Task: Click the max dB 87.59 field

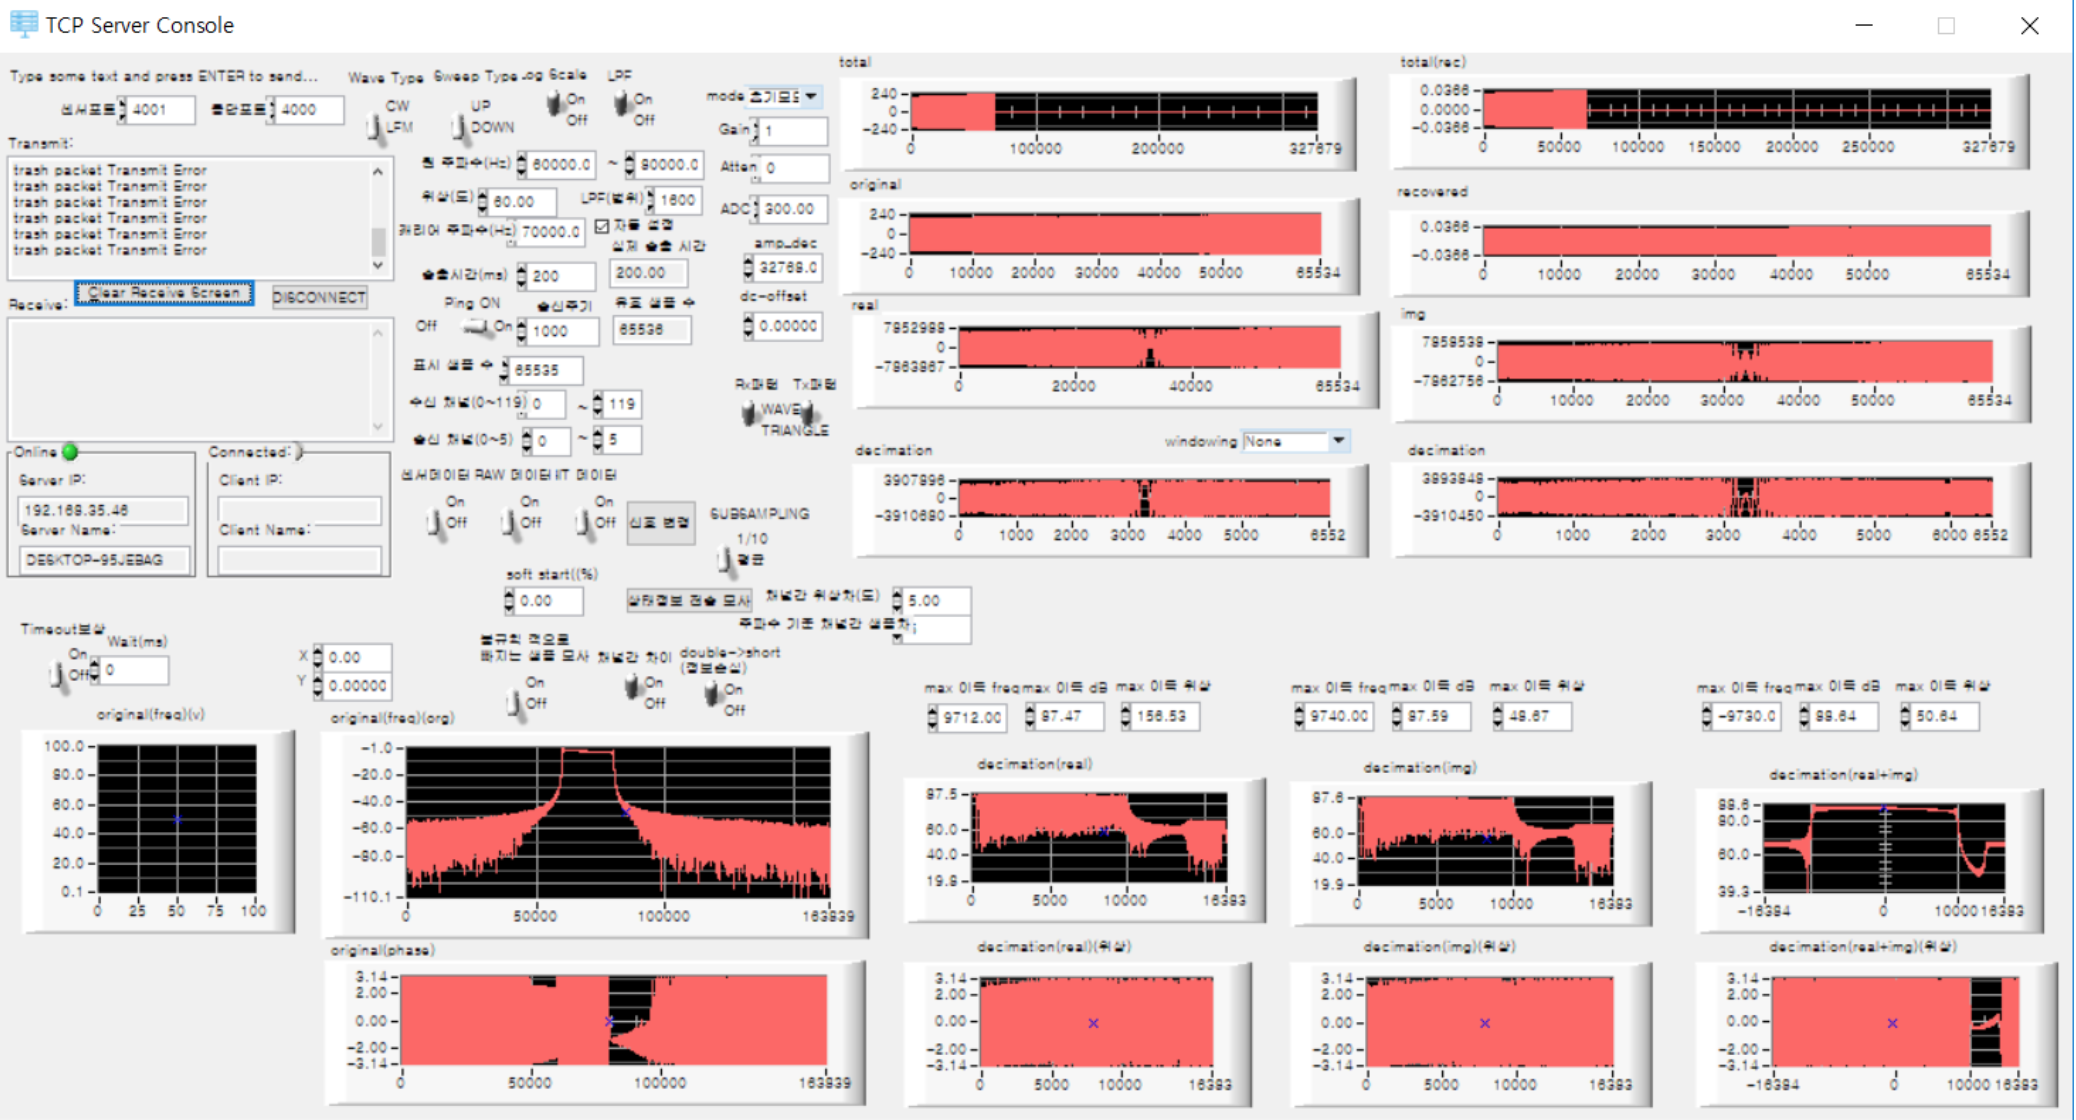Action: coord(1436,716)
